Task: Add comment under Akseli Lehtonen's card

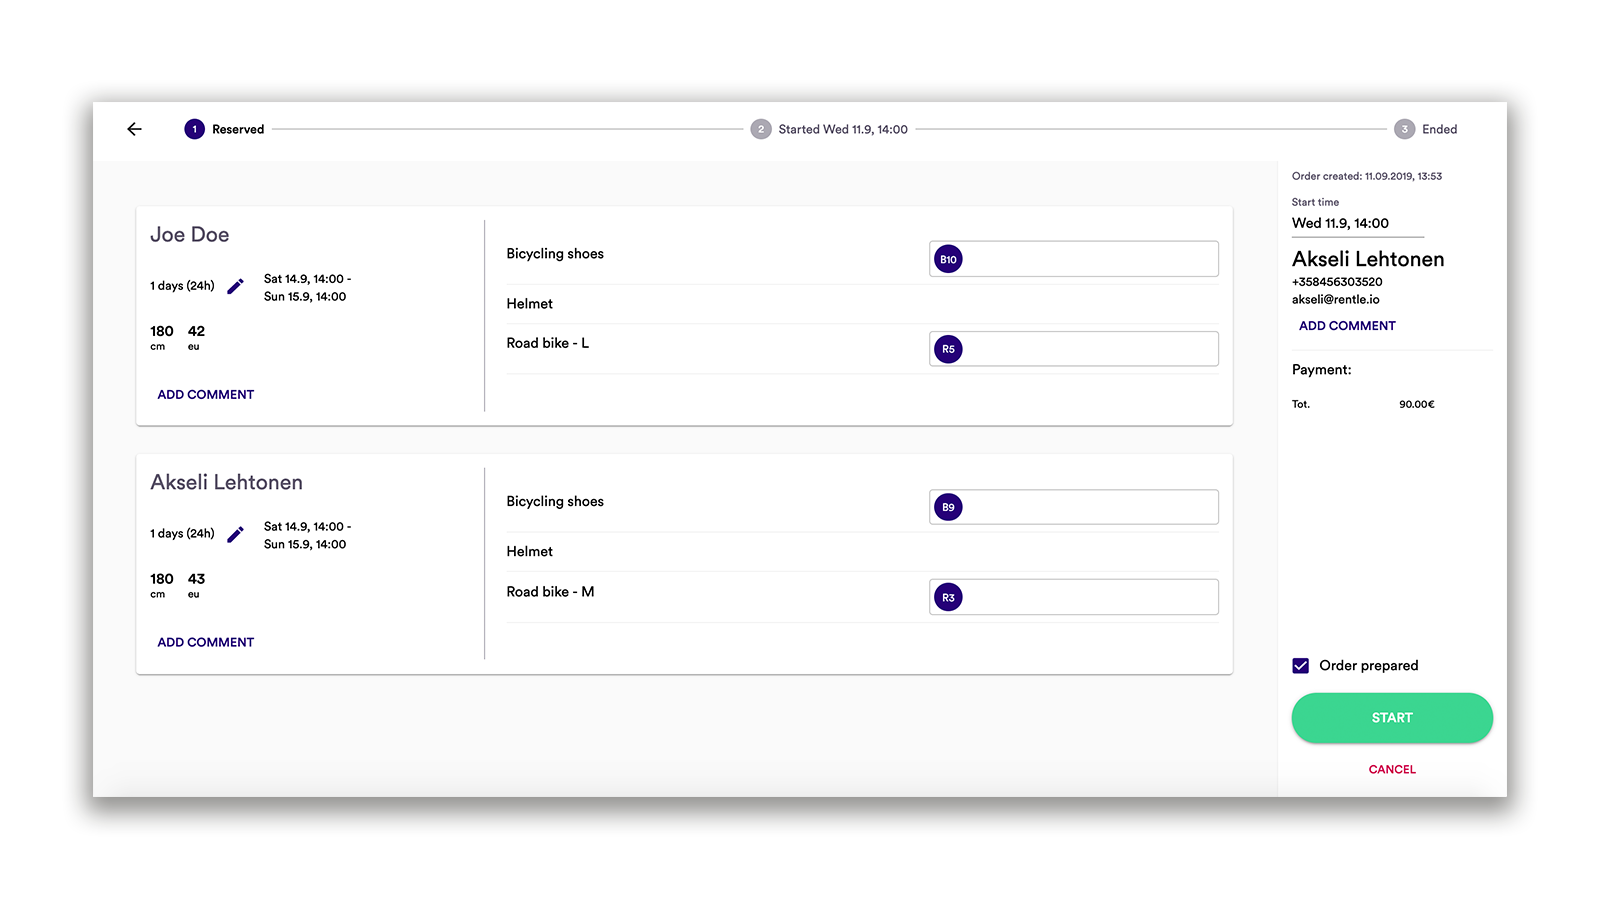Action: (206, 643)
